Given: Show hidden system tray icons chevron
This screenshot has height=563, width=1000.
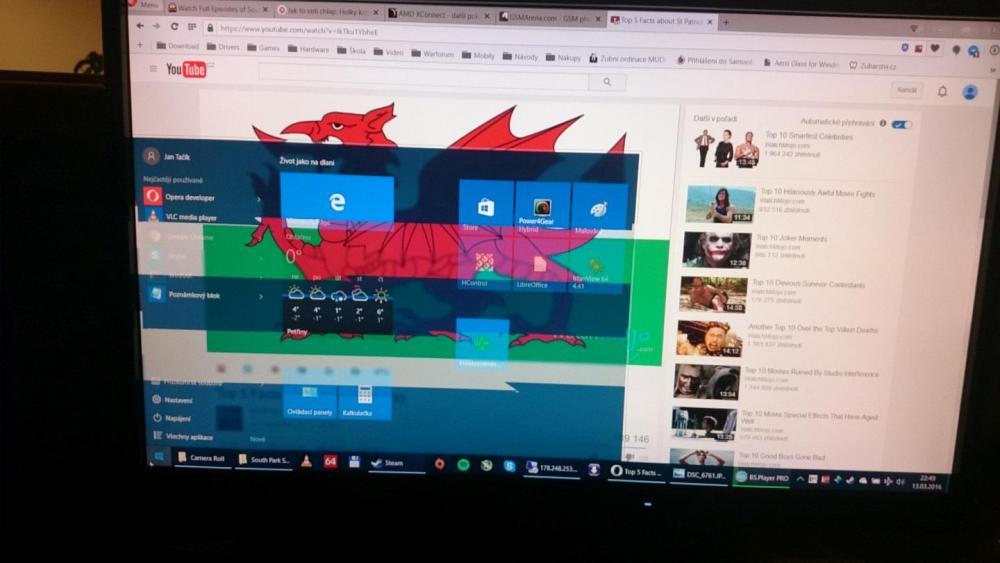Looking at the screenshot, I should 800,478.
